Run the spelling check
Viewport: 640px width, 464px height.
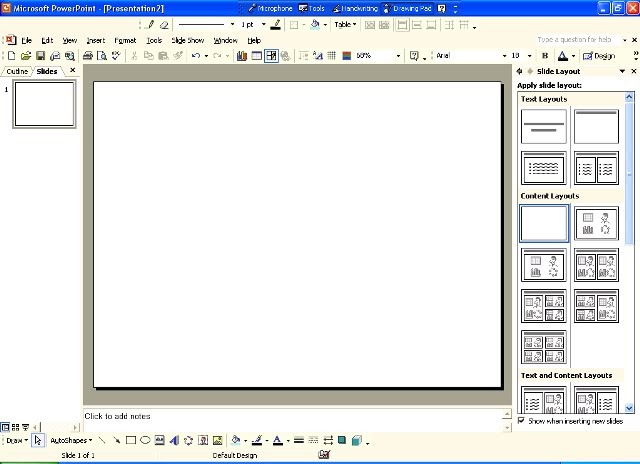click(116, 56)
